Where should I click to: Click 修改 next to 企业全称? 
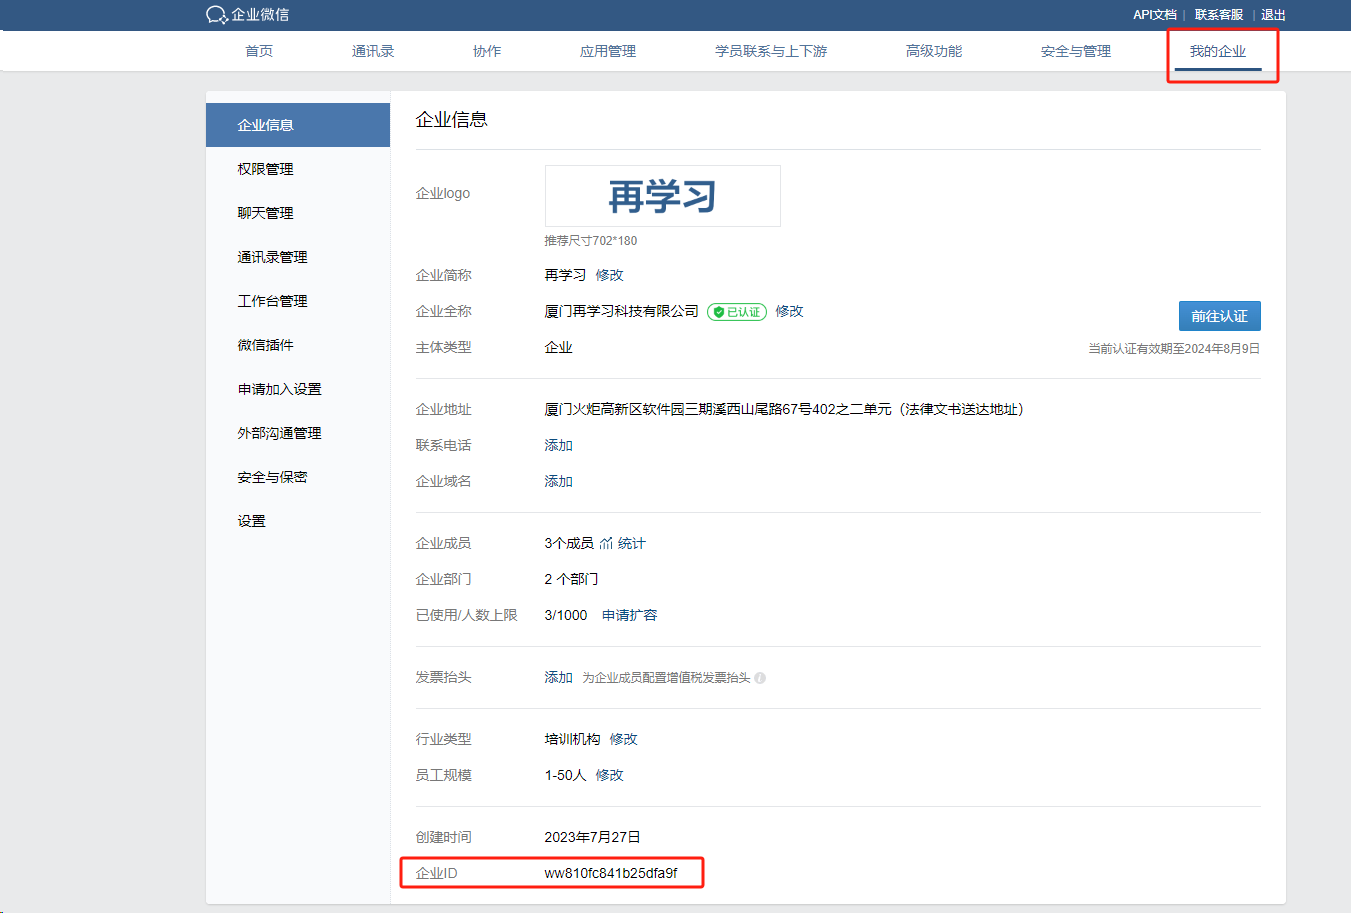(x=789, y=311)
